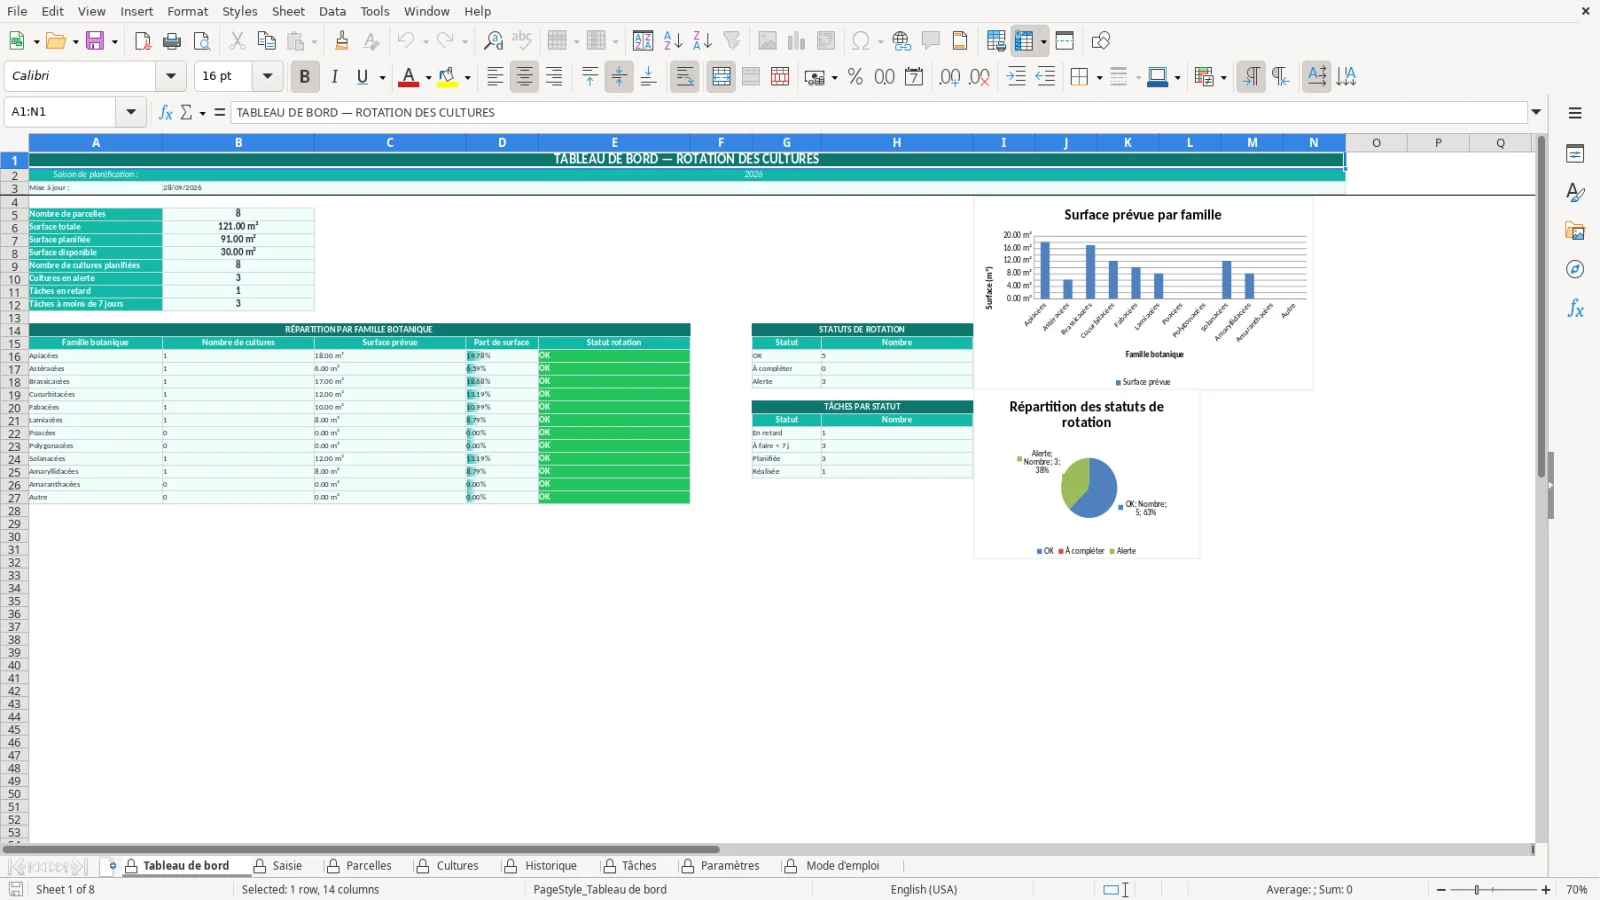1600x900 pixels.
Task: Toggle Freeze Rows and Columns
Action: click(1023, 41)
